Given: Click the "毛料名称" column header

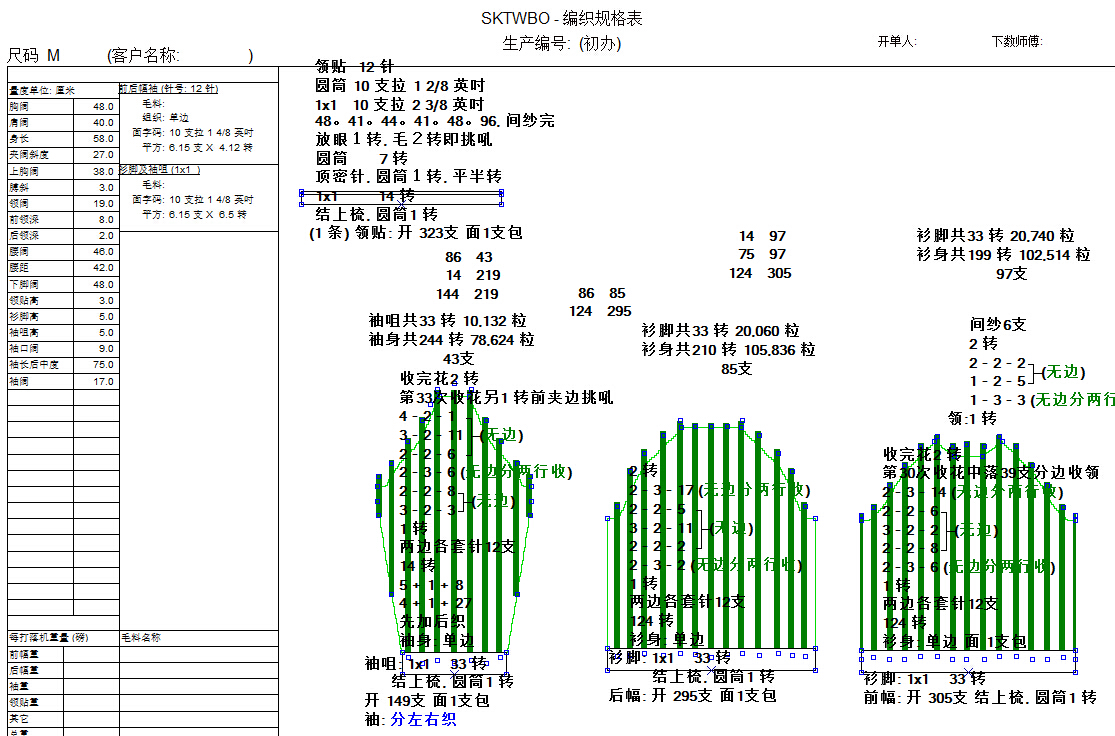Looking at the screenshot, I should (141, 638).
